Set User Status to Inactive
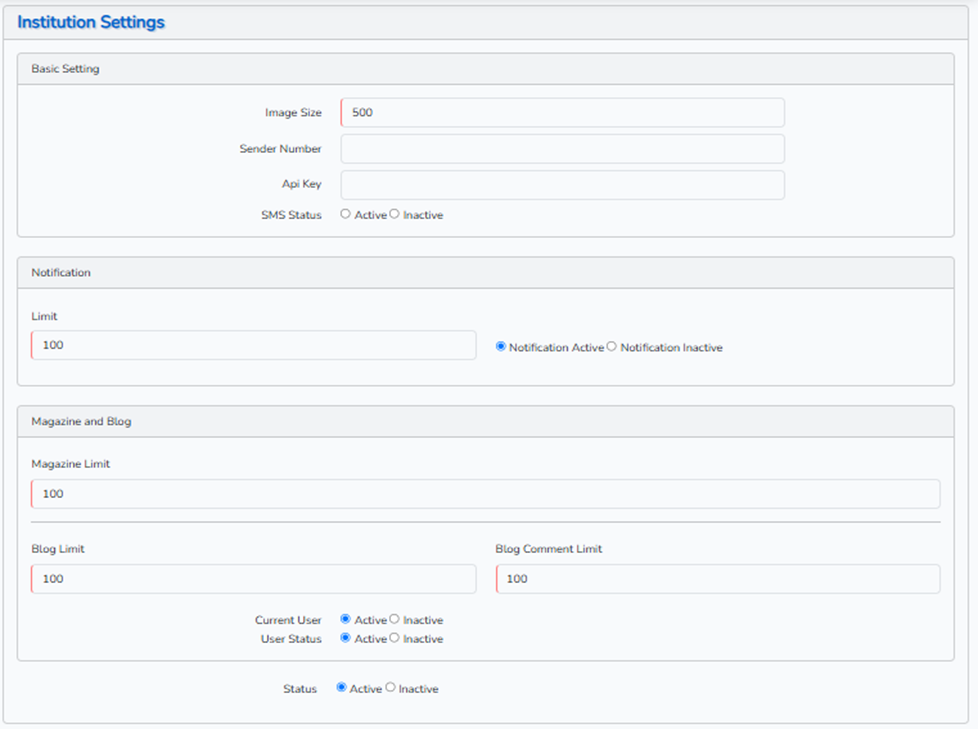This screenshot has height=729, width=978. (394, 638)
